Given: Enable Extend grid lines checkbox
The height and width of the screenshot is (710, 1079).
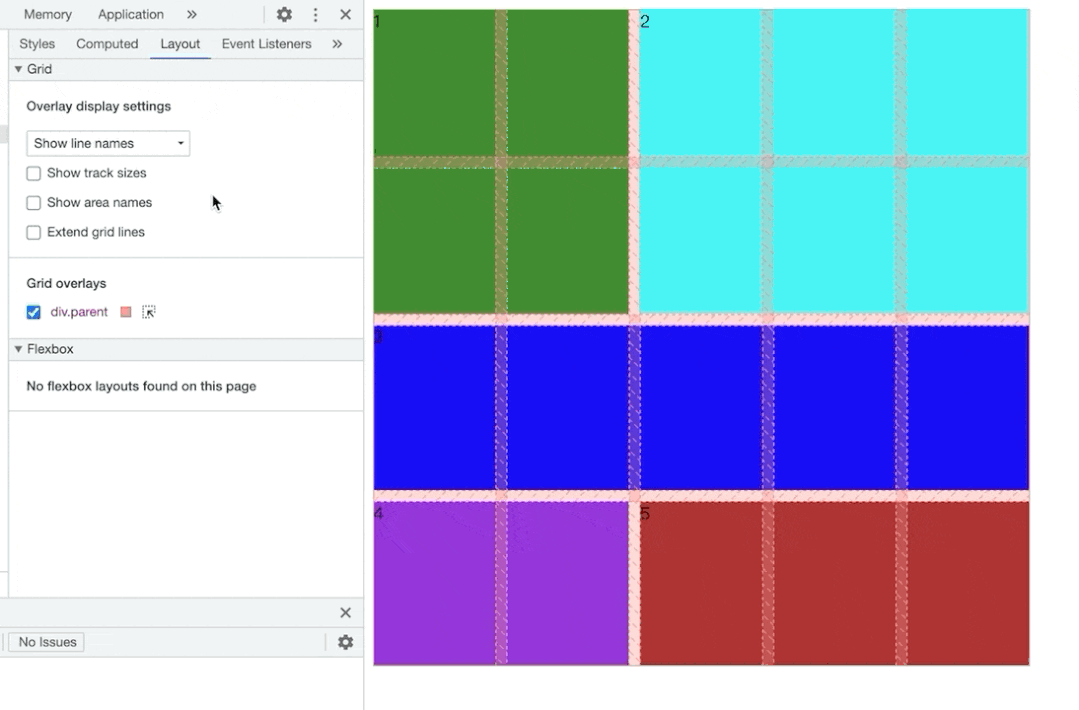Looking at the screenshot, I should point(33,233).
